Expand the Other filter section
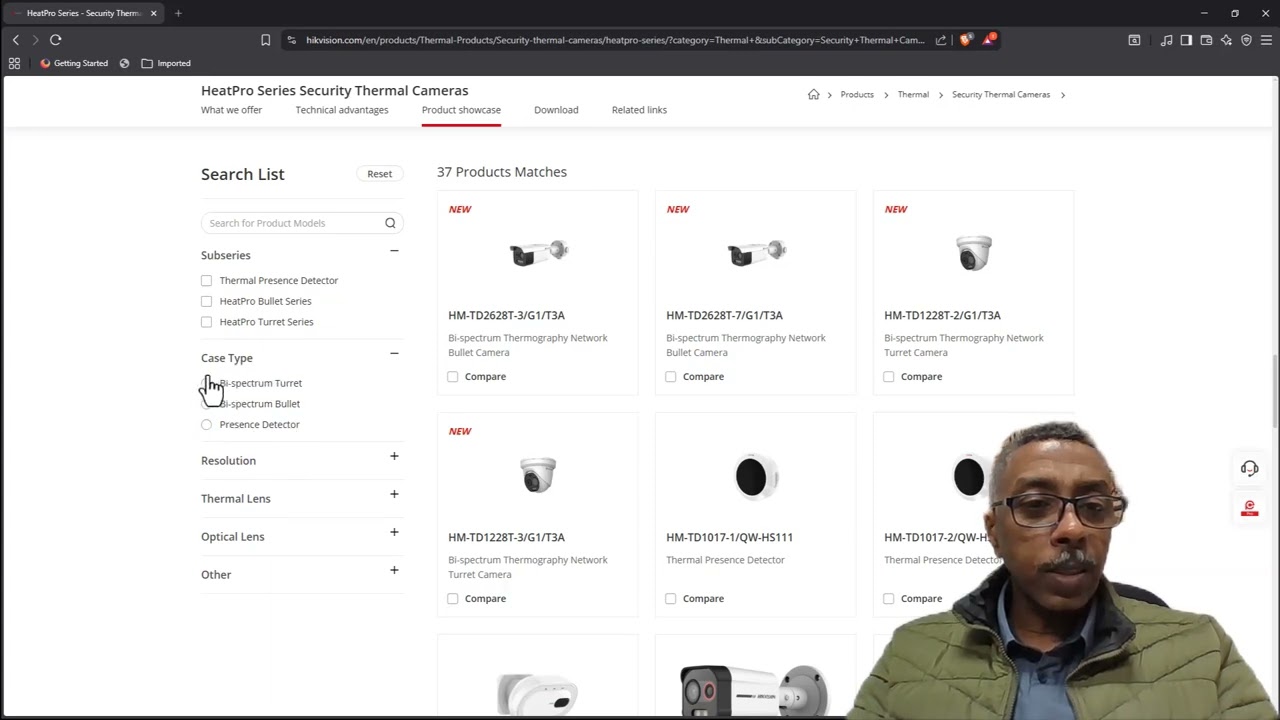This screenshot has height=720, width=1280. 394,570
